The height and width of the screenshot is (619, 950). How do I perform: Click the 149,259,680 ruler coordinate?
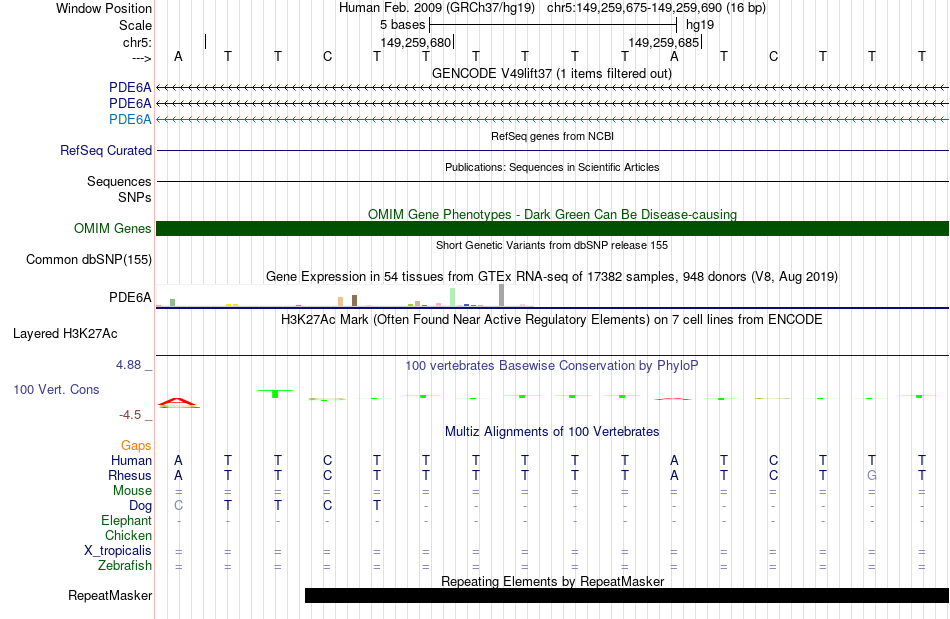point(416,42)
